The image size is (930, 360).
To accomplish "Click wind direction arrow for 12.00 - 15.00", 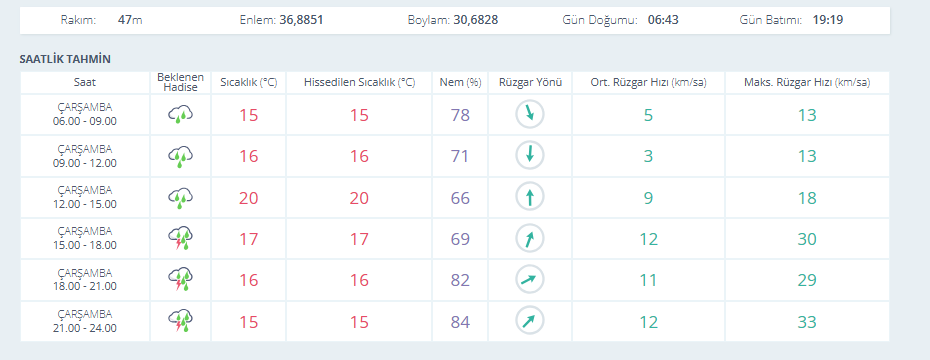I will pyautogui.click(x=530, y=197).
